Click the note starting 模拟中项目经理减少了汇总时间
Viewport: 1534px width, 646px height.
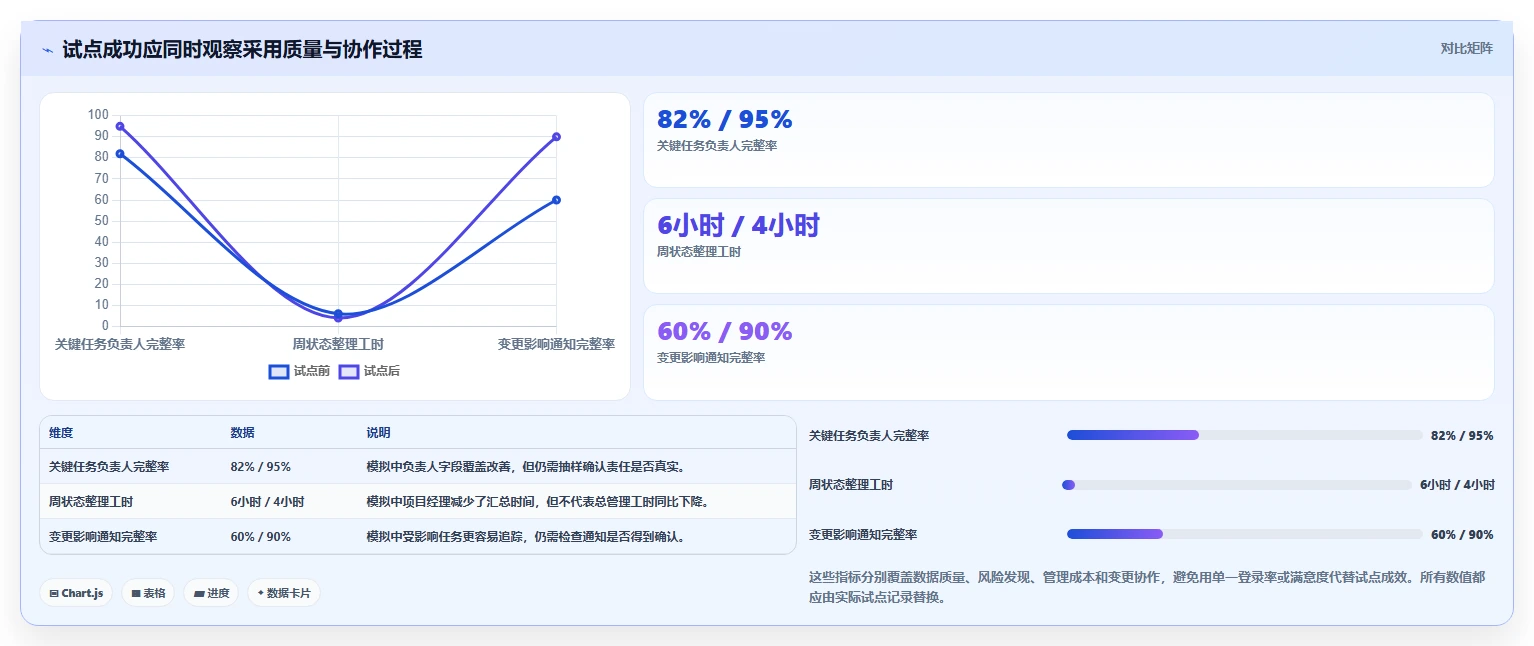tap(537, 502)
